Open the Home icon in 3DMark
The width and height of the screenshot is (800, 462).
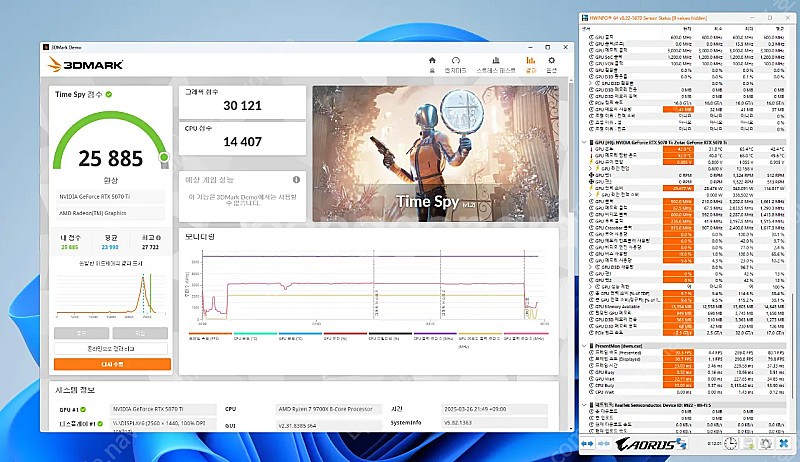click(x=432, y=62)
